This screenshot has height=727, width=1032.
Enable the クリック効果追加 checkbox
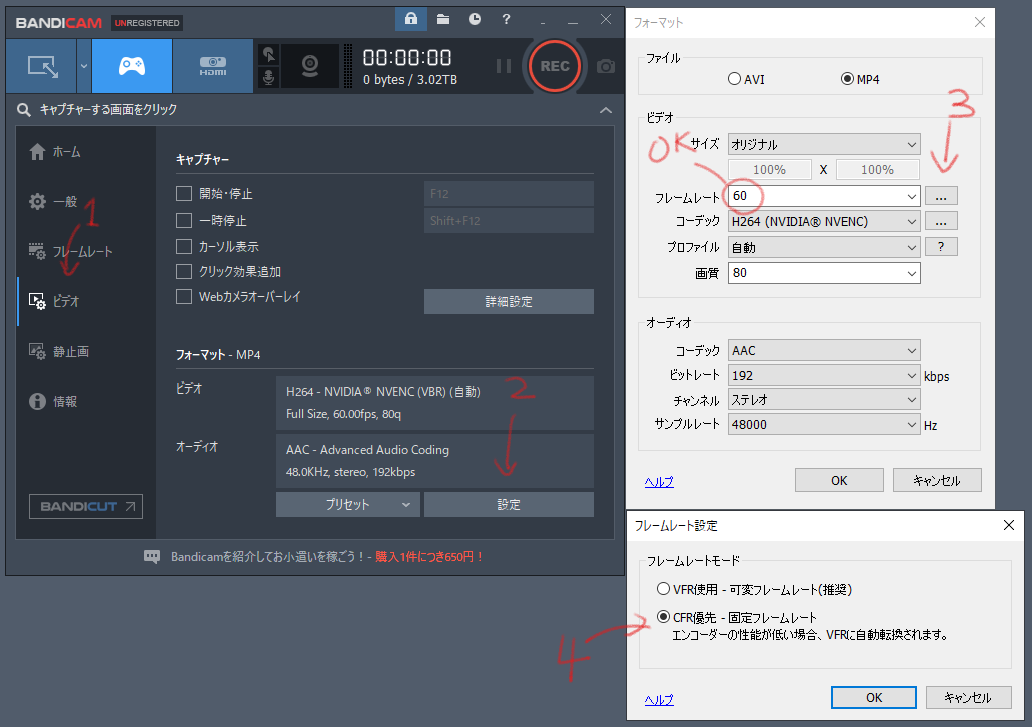pos(184,272)
